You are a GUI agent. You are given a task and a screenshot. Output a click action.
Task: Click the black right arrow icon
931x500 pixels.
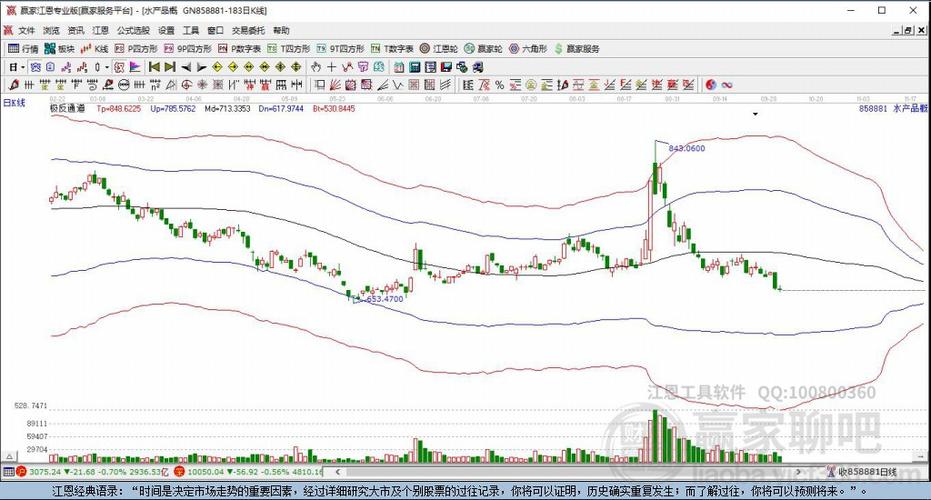(201, 67)
